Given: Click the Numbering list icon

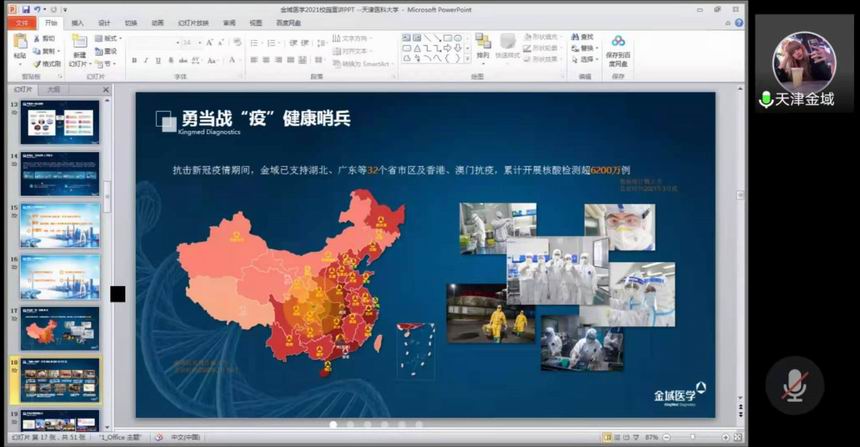Looking at the screenshot, I should pyautogui.click(x=273, y=43).
